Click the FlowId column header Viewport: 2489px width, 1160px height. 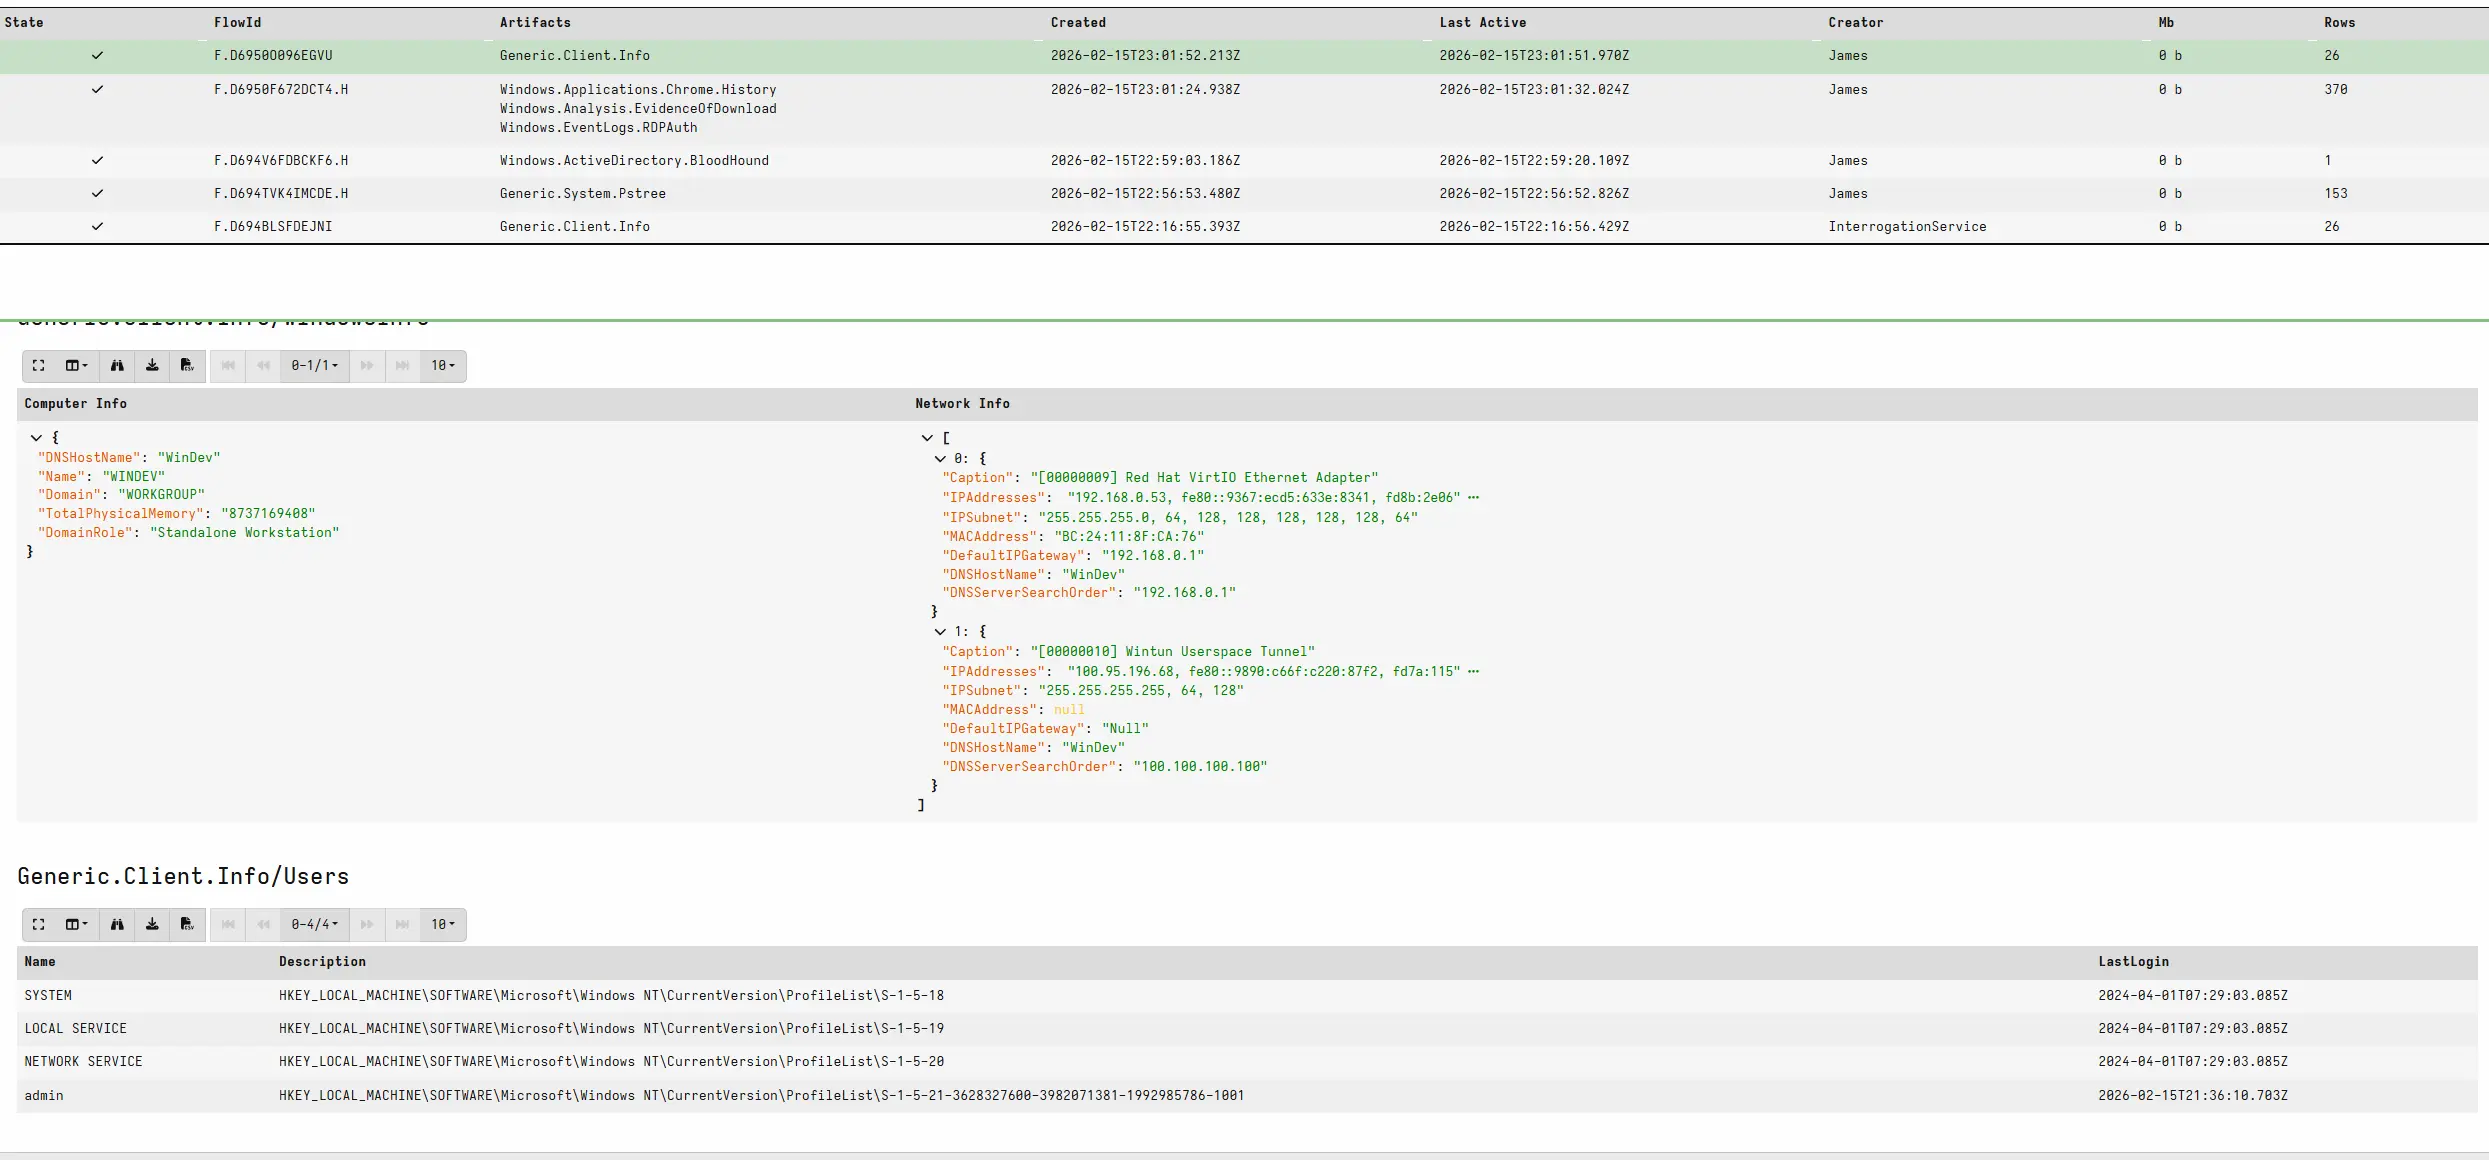click(237, 23)
